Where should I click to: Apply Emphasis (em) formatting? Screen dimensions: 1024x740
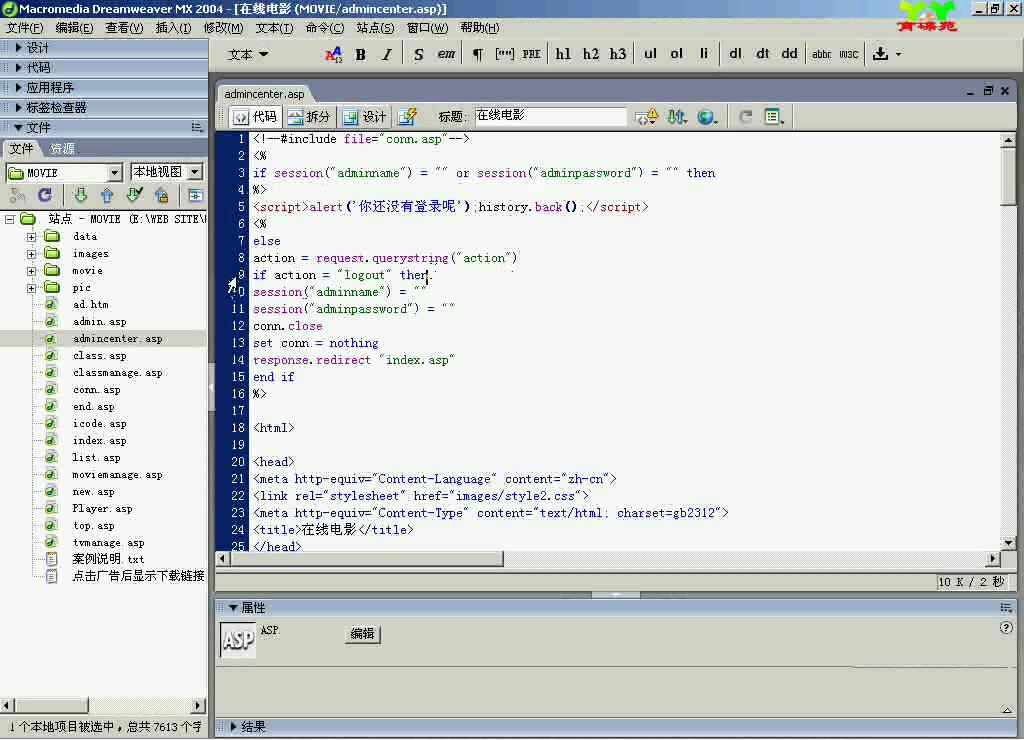[446, 54]
